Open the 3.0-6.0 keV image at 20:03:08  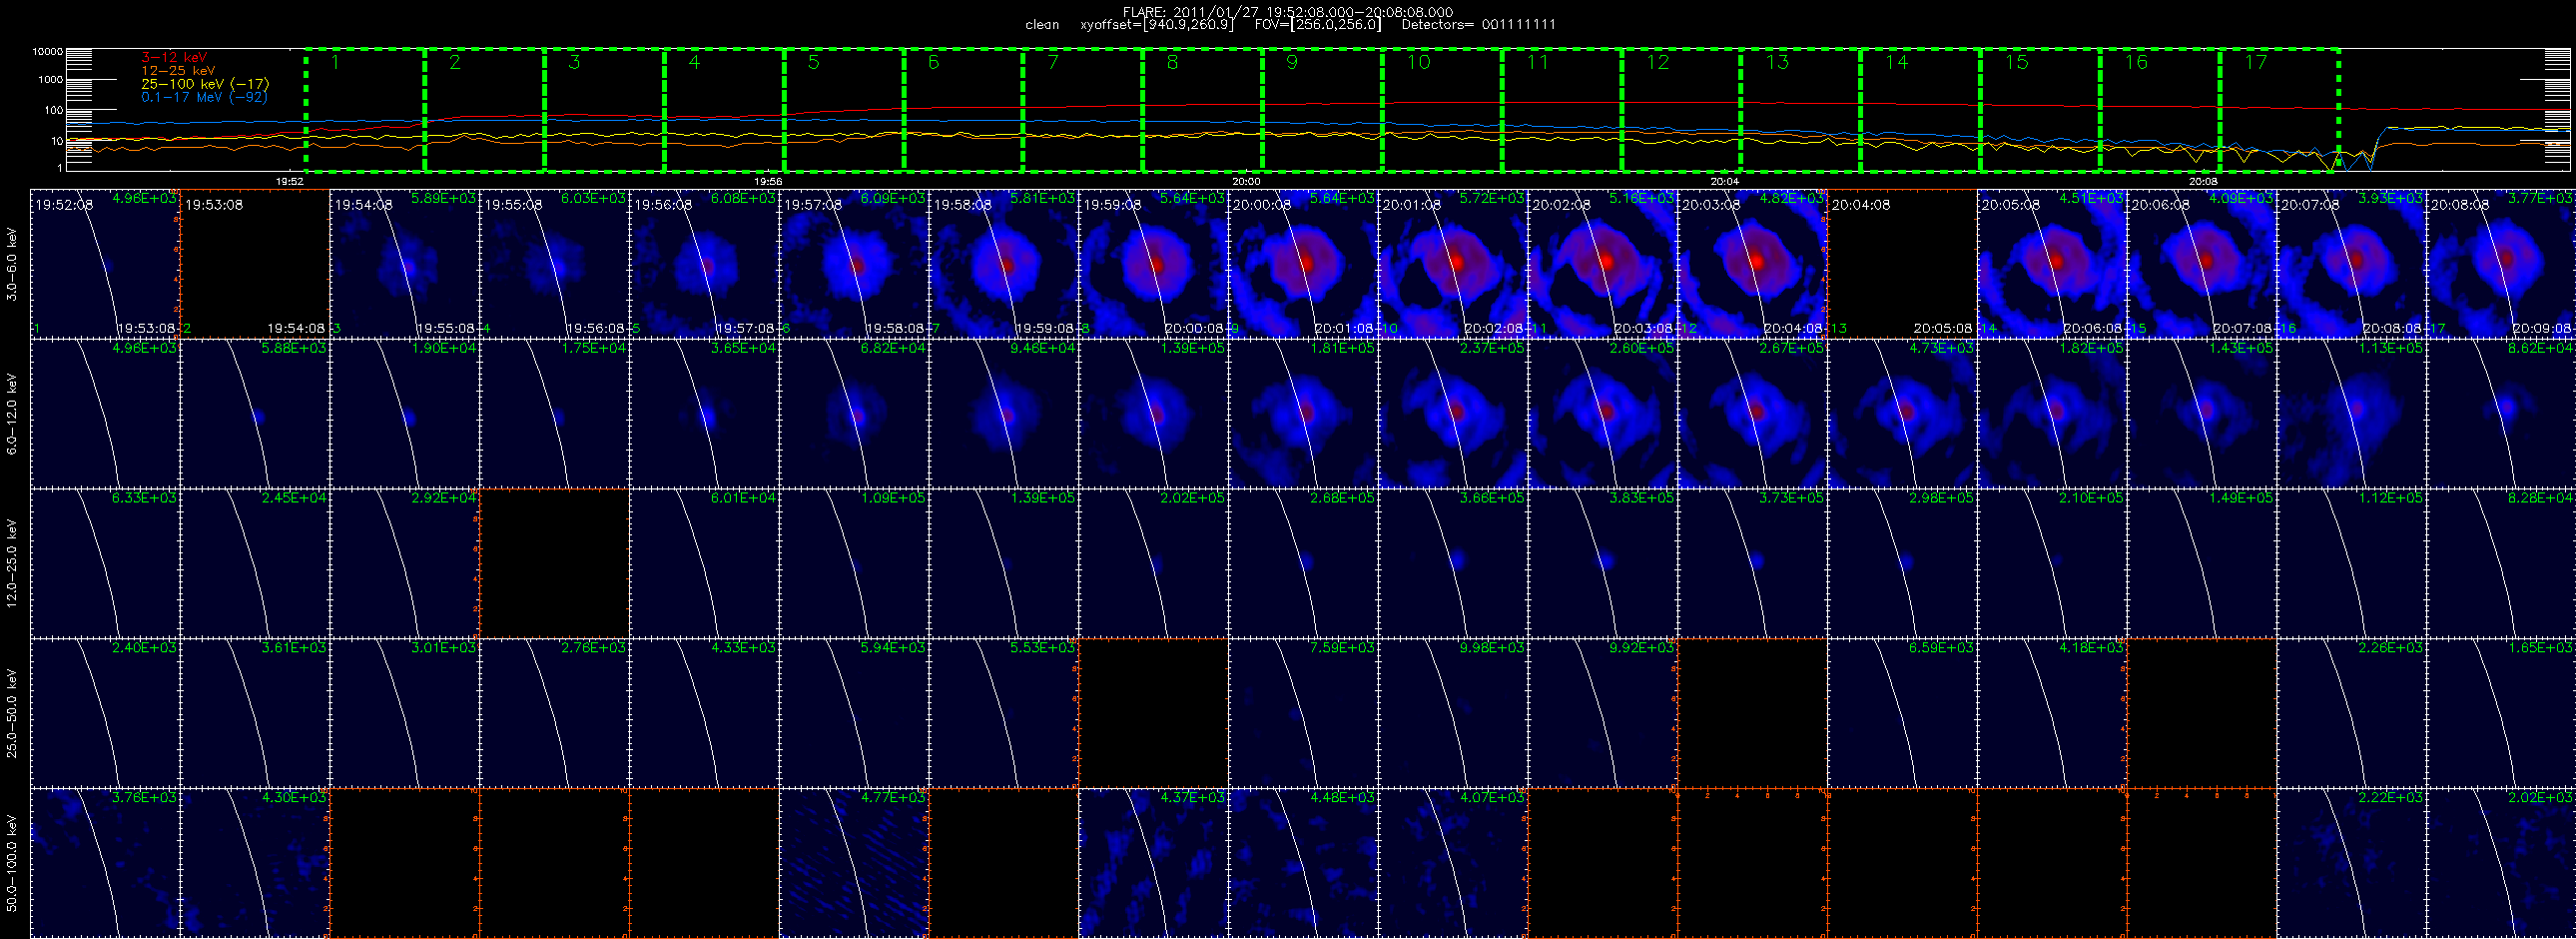pos(1753,264)
